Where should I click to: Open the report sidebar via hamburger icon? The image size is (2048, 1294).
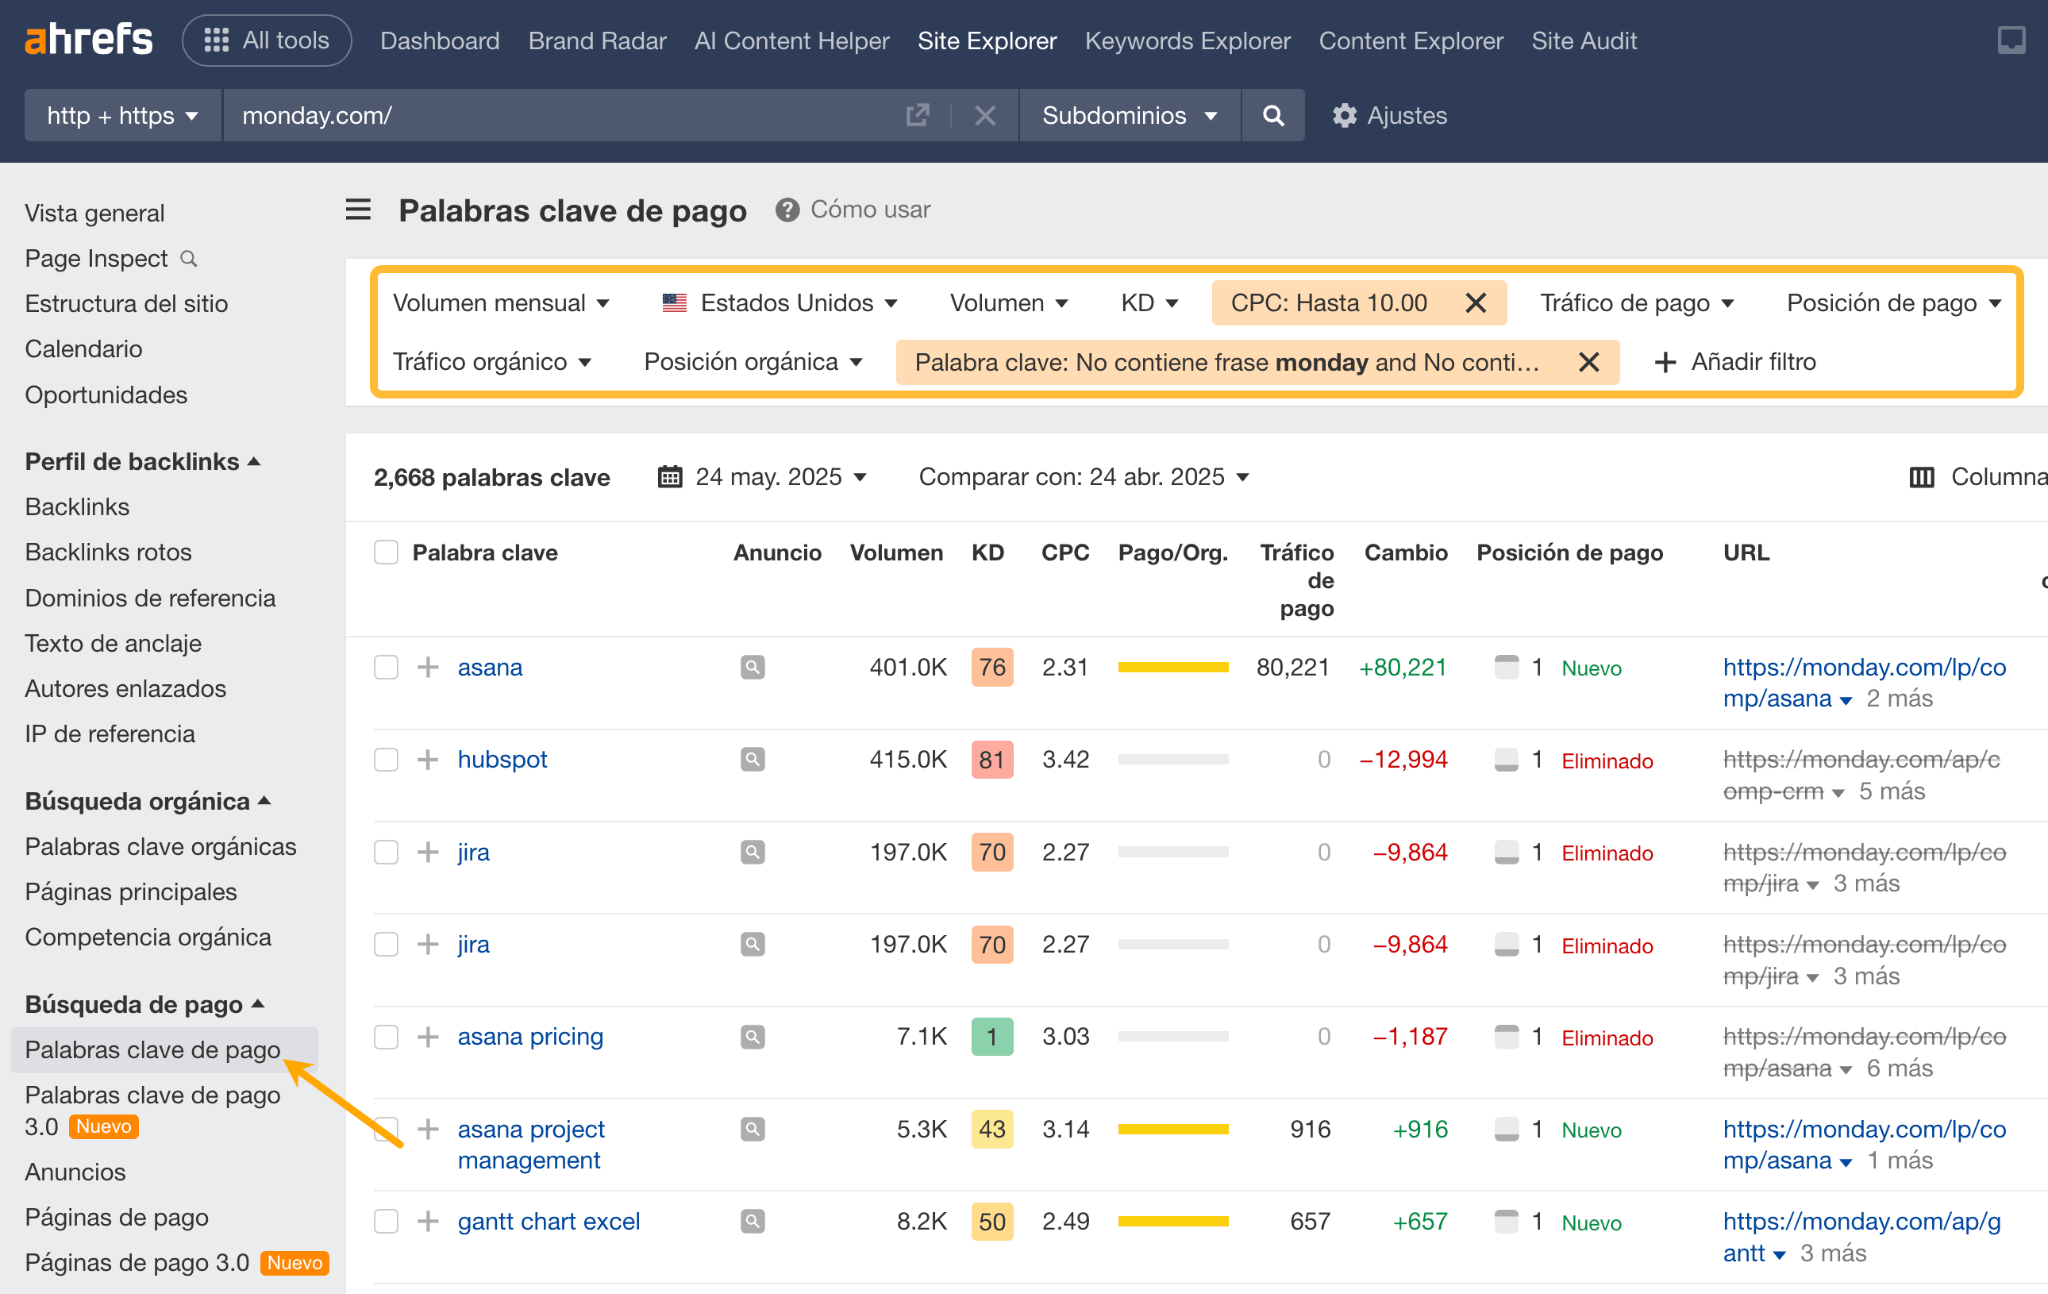point(358,210)
